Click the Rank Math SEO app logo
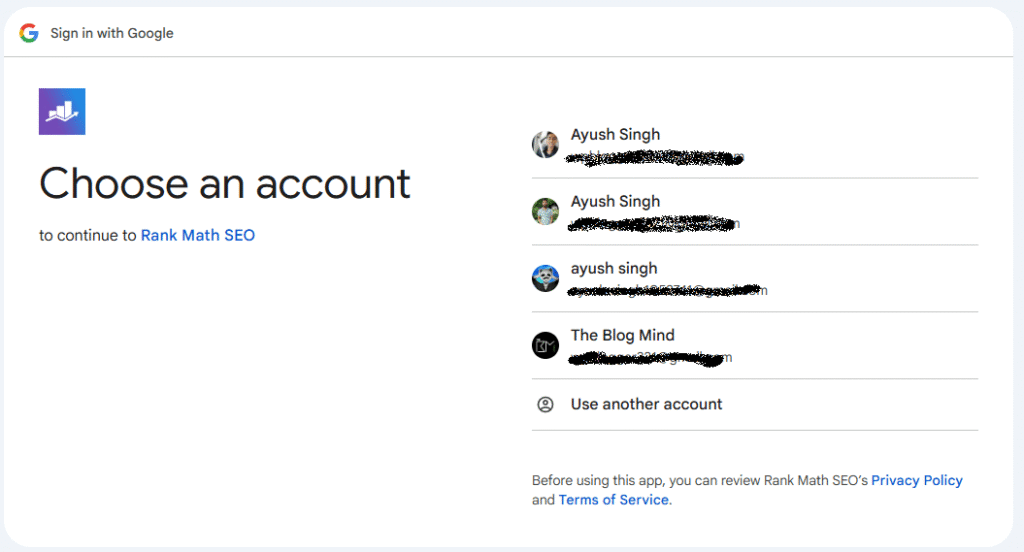 click(x=62, y=112)
